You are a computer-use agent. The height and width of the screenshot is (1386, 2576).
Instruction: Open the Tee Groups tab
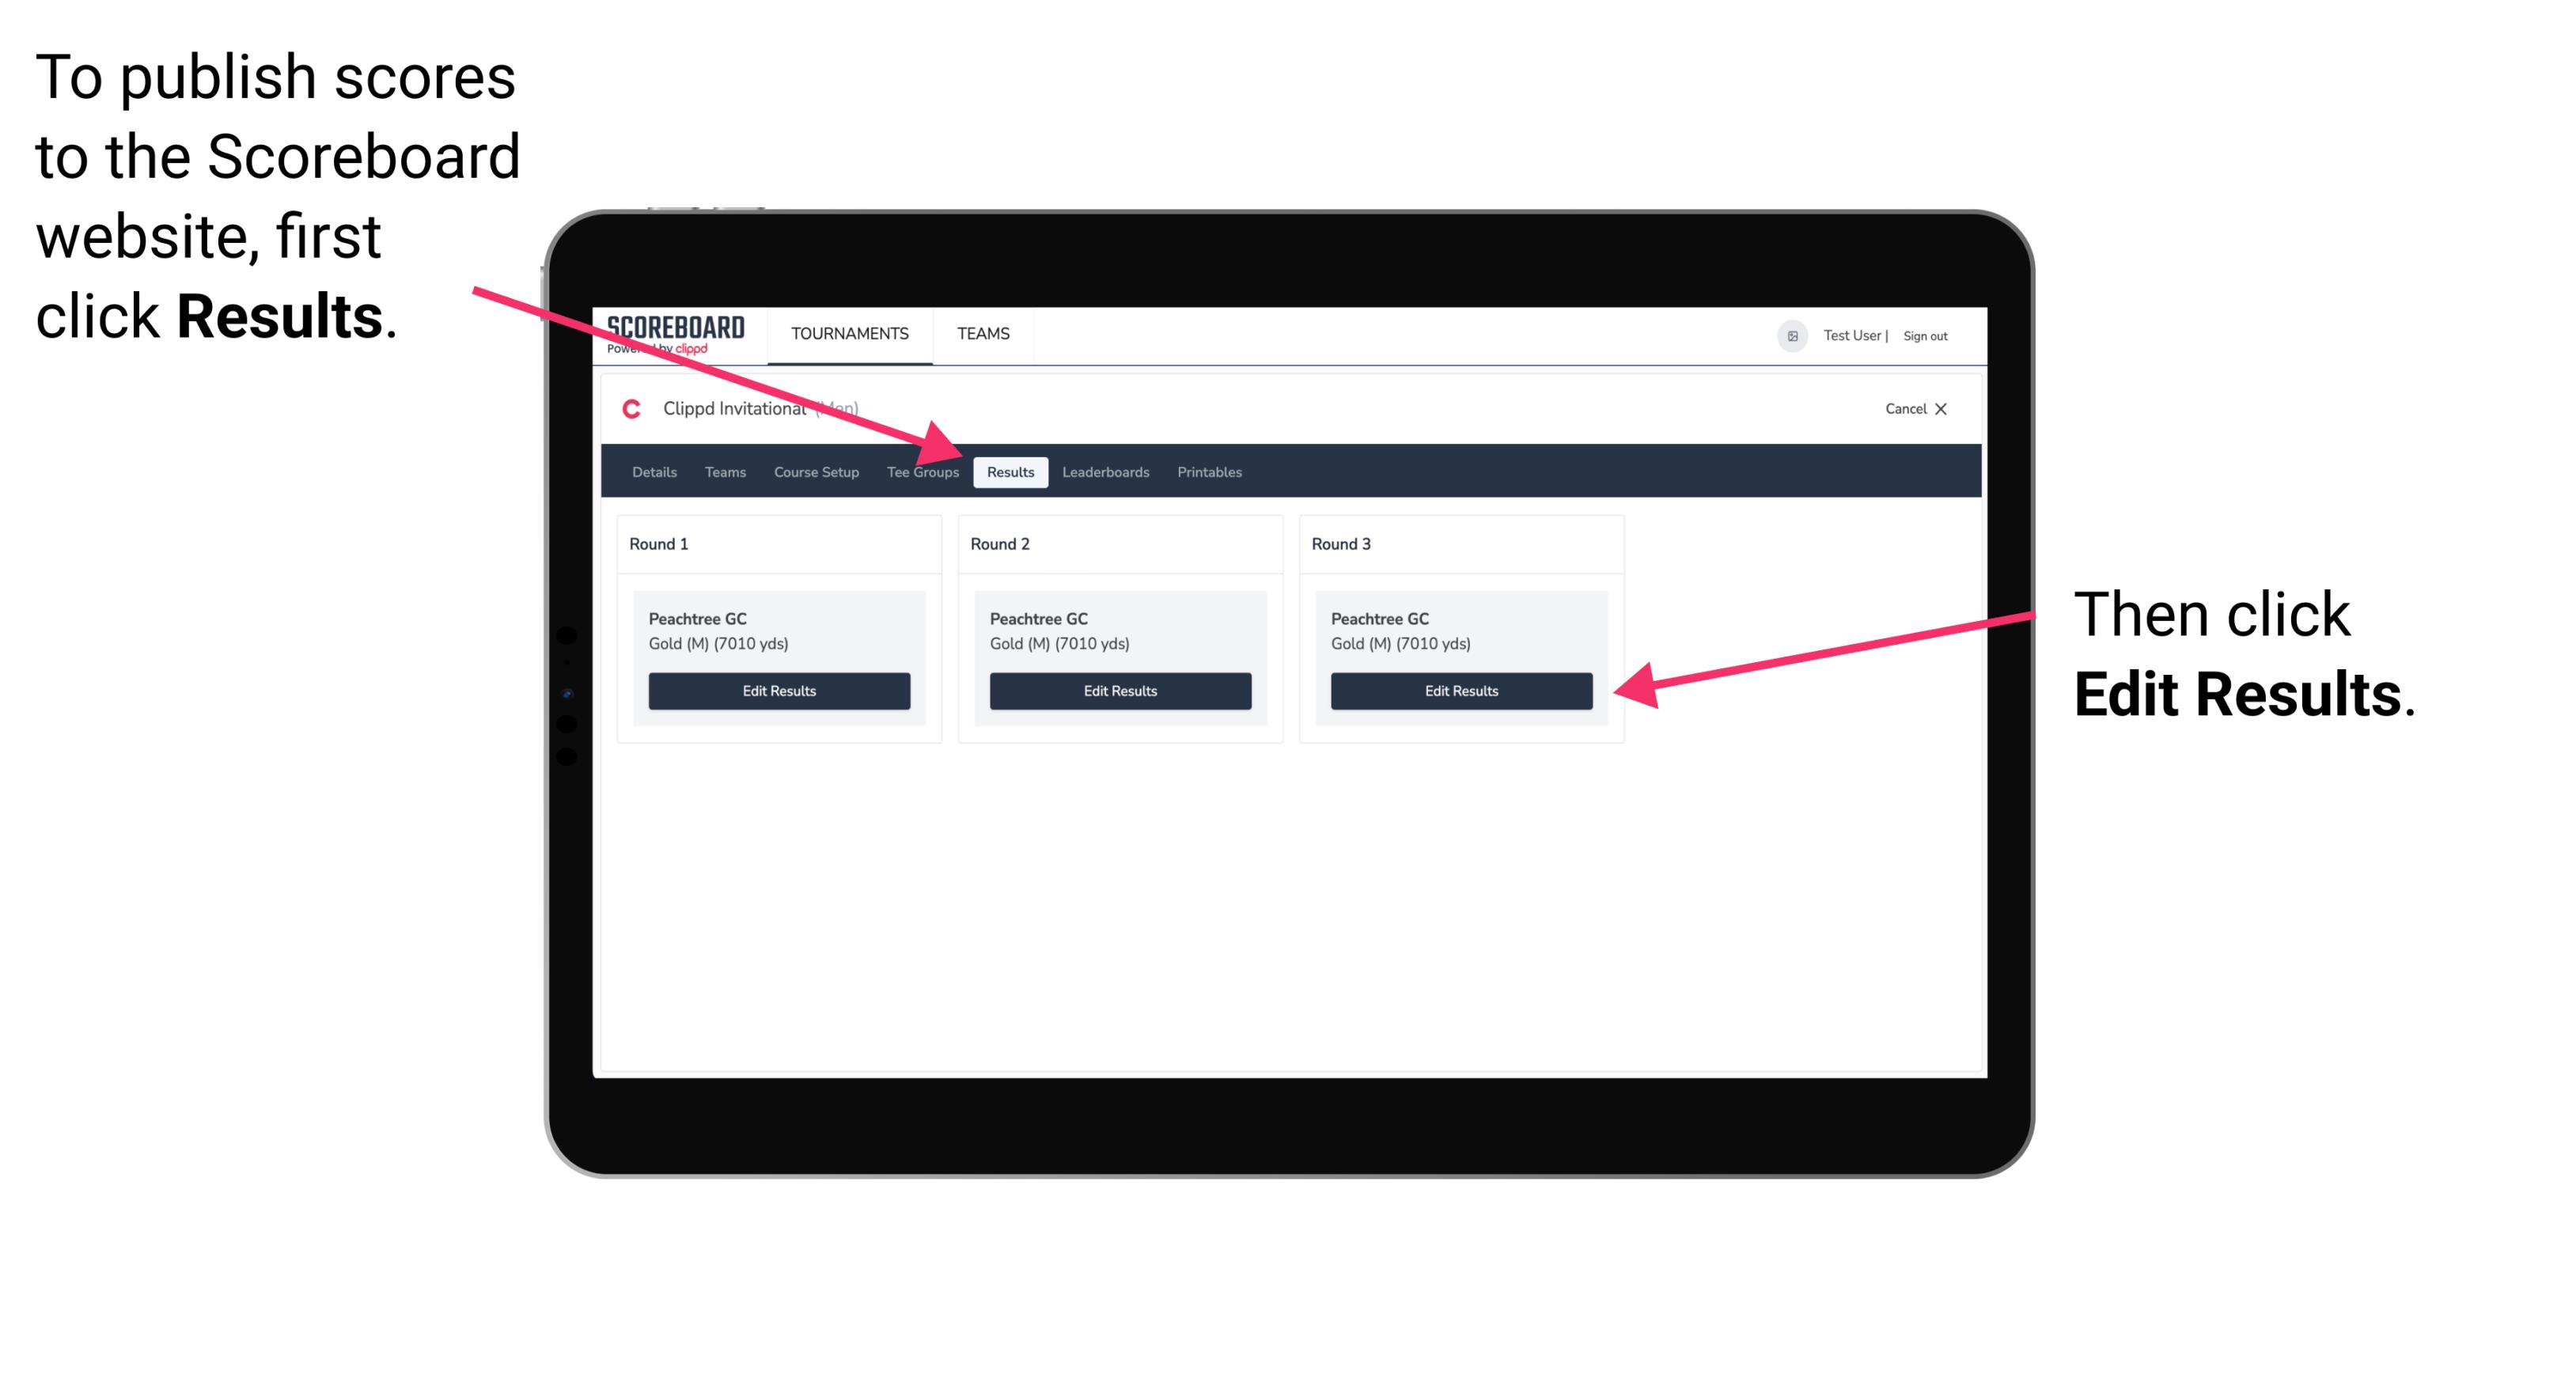click(922, 473)
